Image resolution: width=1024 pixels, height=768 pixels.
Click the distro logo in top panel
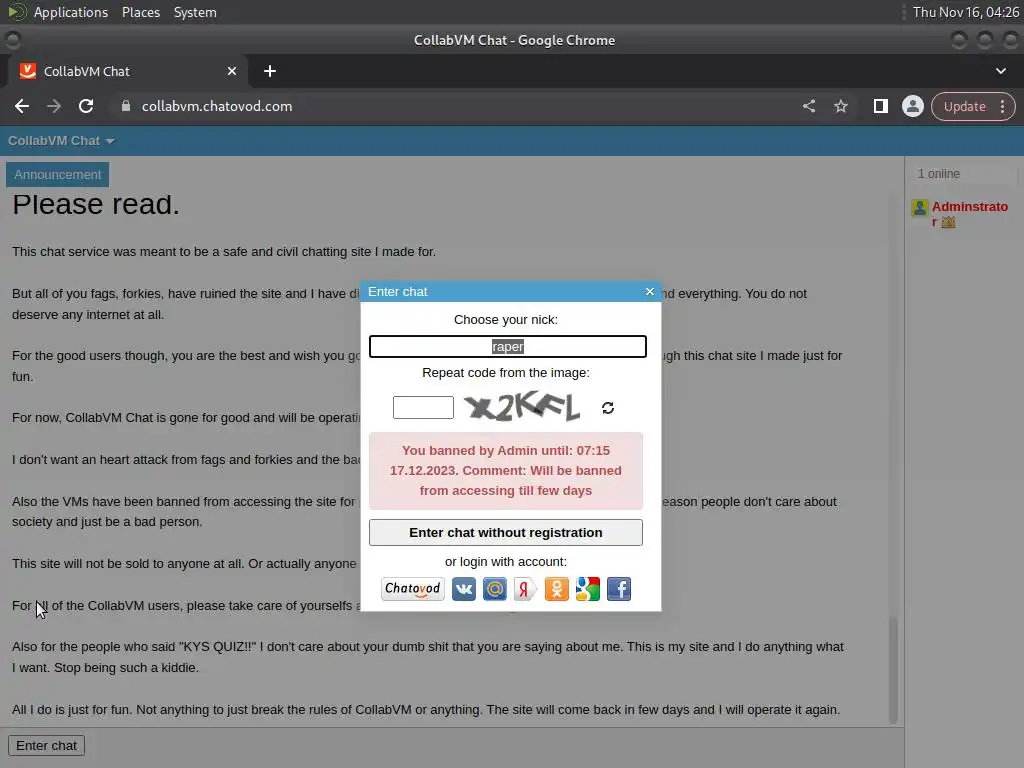16,12
